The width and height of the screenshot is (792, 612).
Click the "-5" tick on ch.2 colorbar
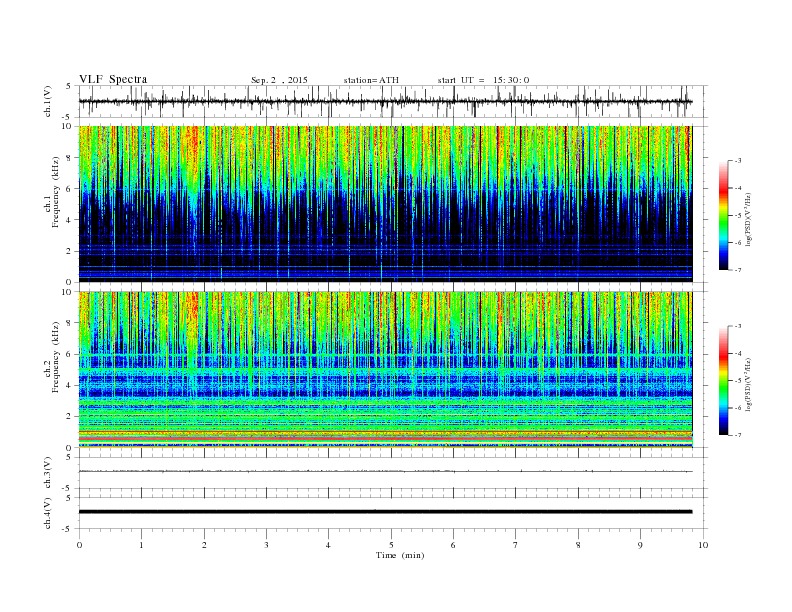pyautogui.click(x=737, y=381)
